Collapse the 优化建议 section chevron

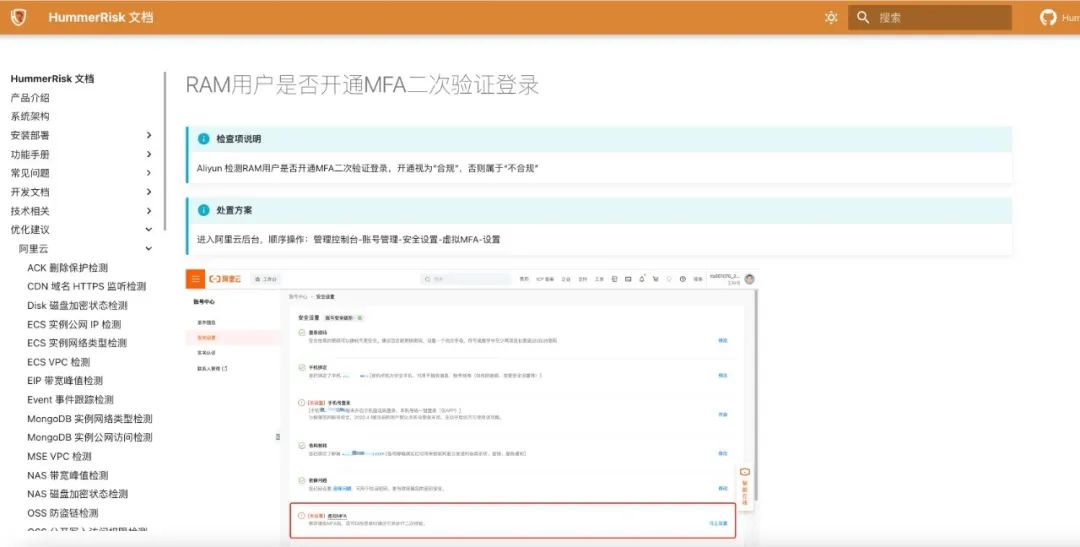pyautogui.click(x=149, y=229)
